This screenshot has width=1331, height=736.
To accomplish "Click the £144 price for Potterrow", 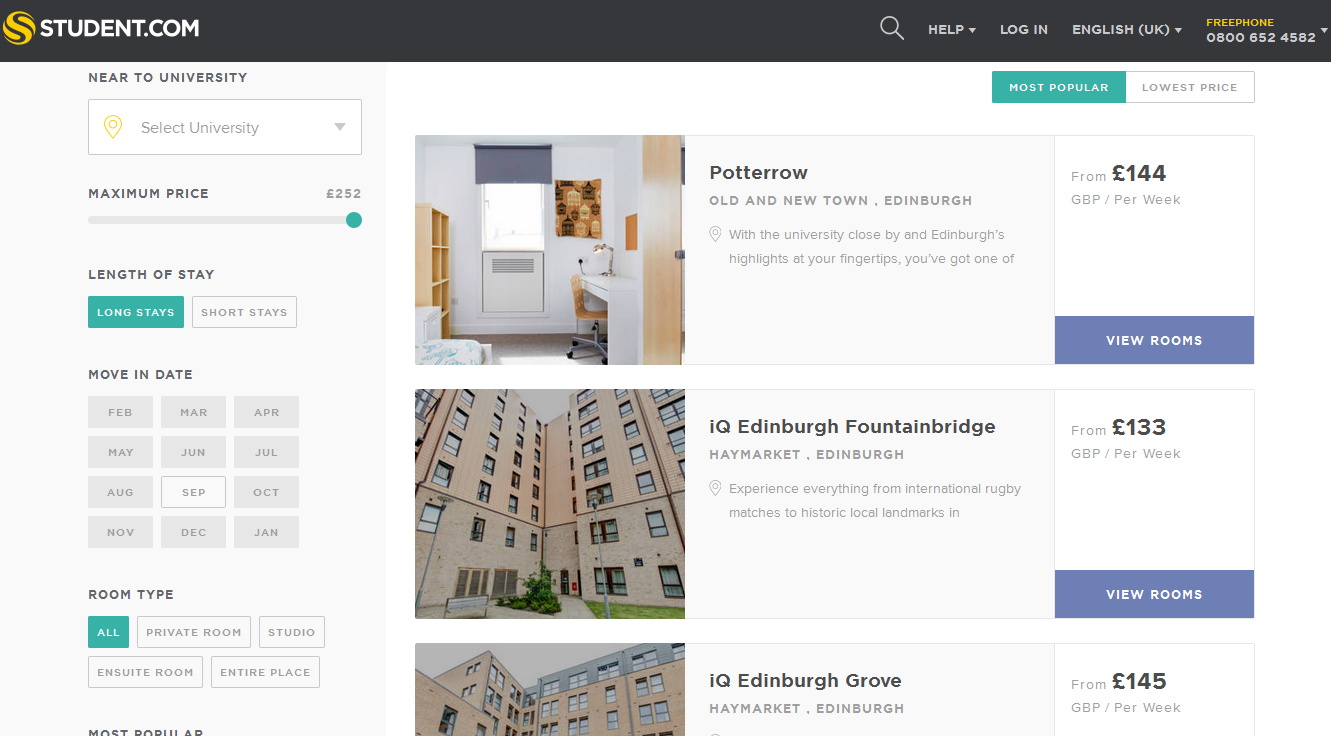I will 1139,173.
